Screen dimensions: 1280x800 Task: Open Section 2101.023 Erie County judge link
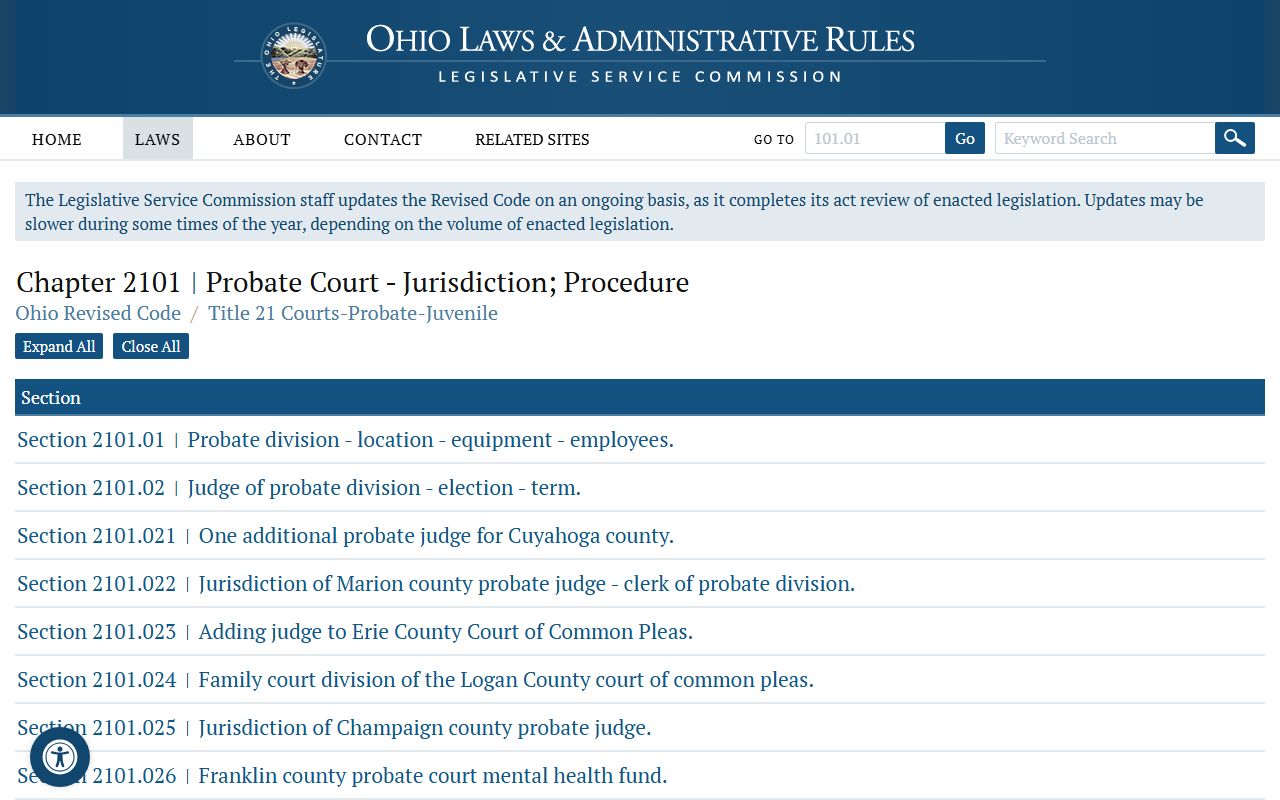click(x=355, y=632)
